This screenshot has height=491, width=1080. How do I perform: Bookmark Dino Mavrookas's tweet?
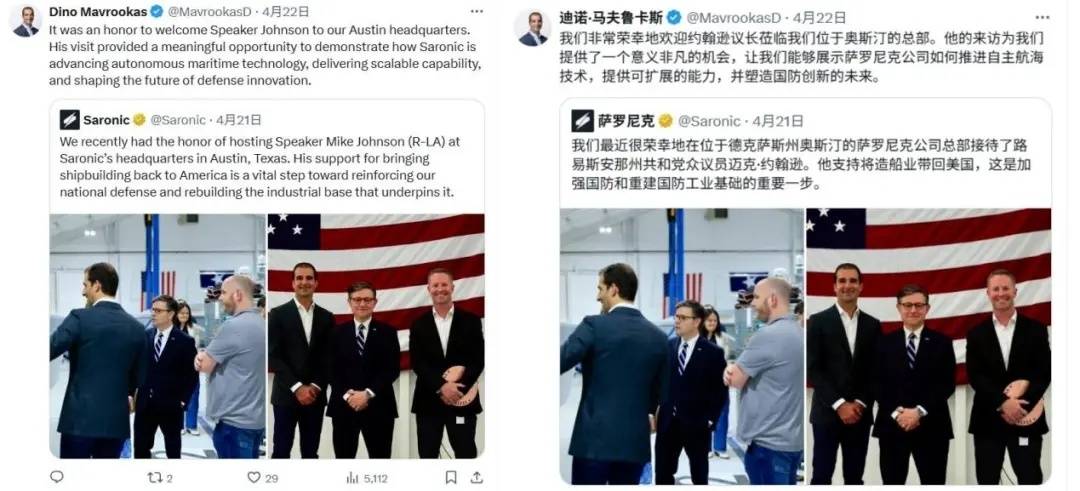(x=451, y=477)
